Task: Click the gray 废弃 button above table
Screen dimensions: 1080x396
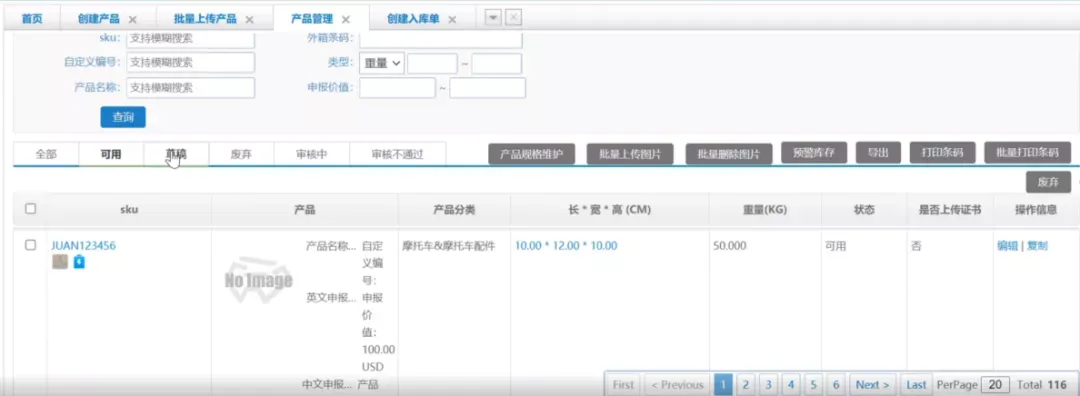Action: [1048, 182]
